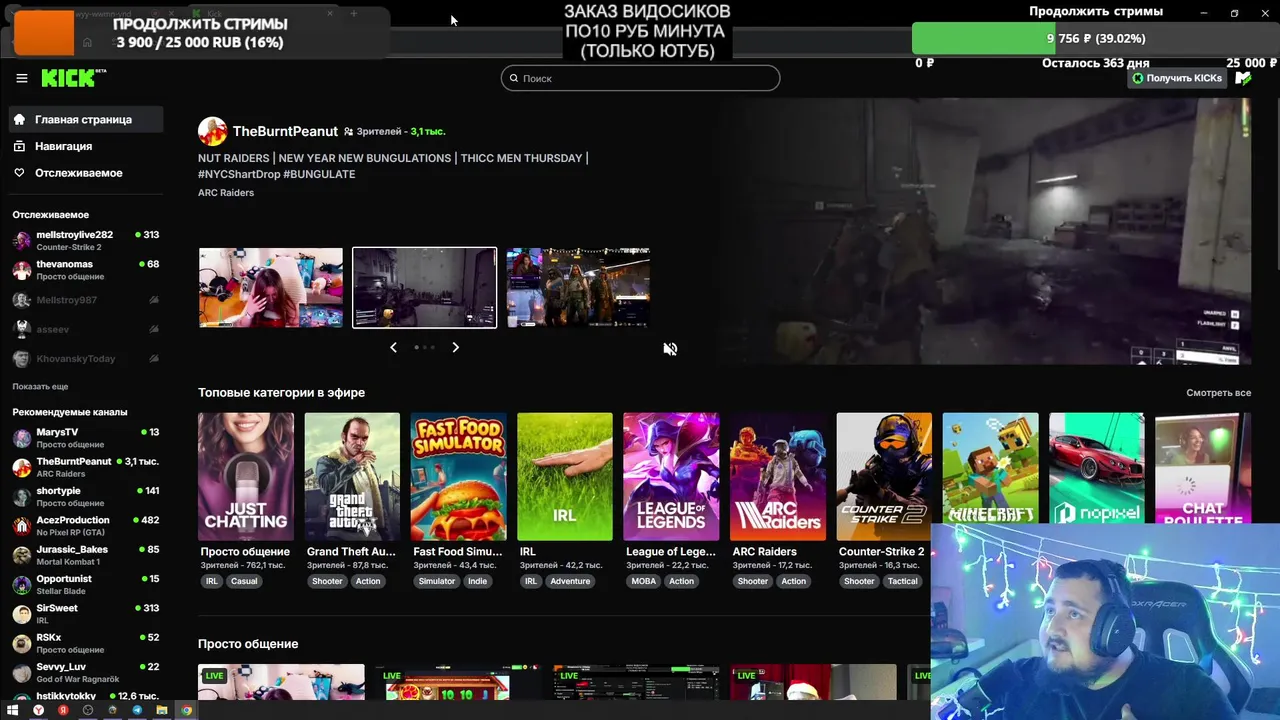Open recommended channel Opportunist
The height and width of the screenshot is (720, 1280).
click(x=86, y=584)
